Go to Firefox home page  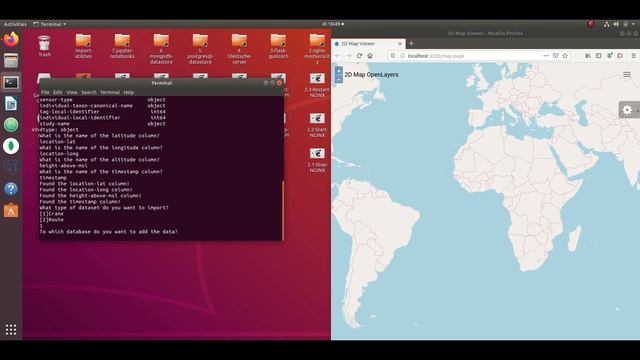pyautogui.click(x=370, y=56)
